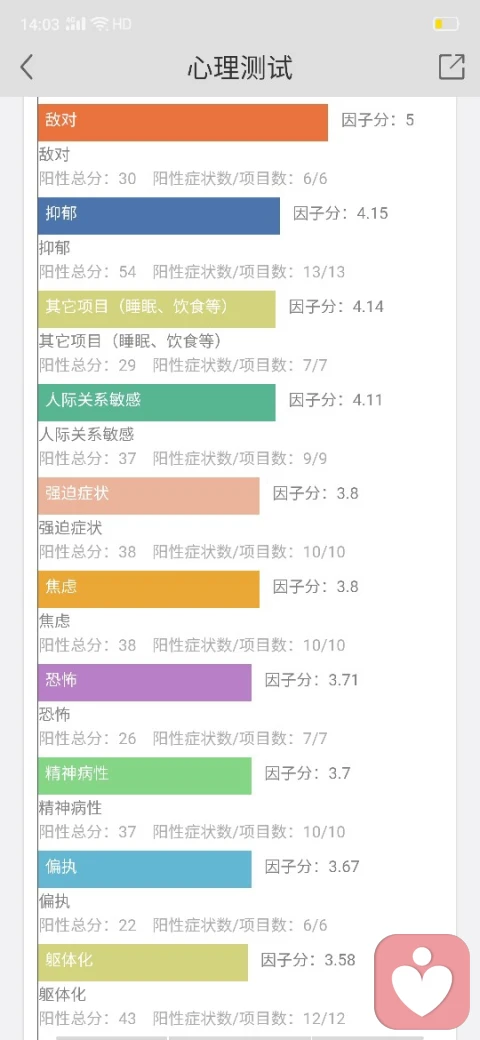The height and width of the screenshot is (1040, 480).
Task: Select the blue 抑郁 bar
Action: coord(159,216)
